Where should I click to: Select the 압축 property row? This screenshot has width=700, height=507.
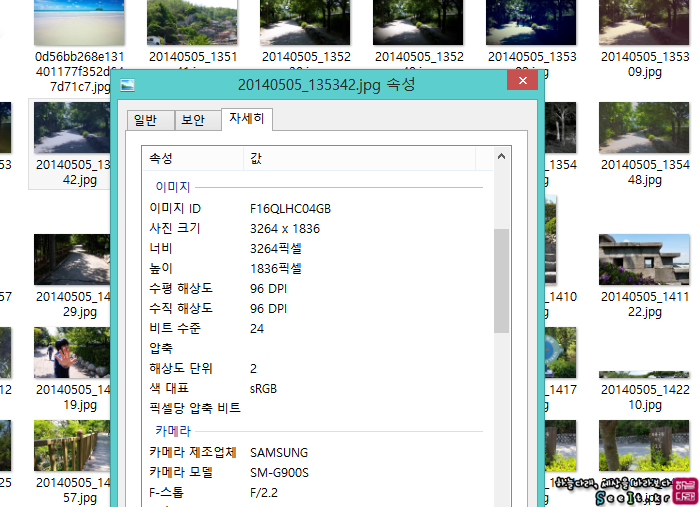coord(318,349)
